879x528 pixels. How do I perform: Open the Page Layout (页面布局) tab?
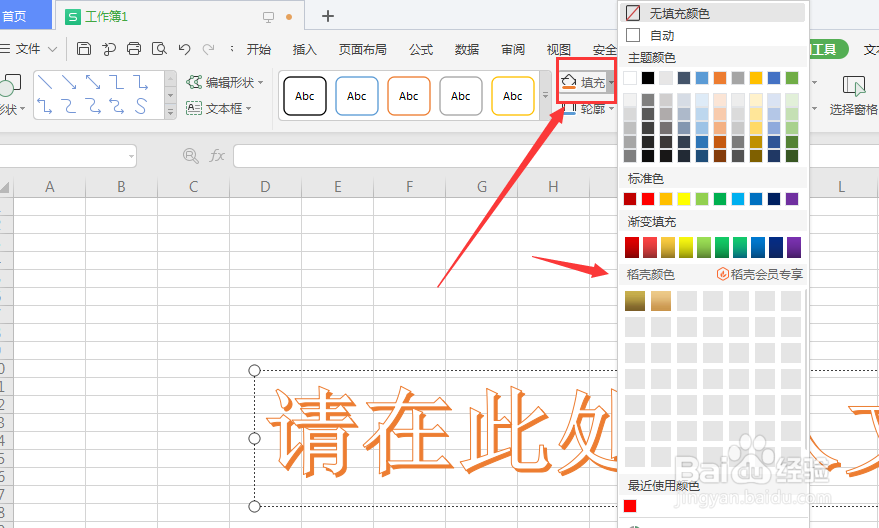[362, 49]
